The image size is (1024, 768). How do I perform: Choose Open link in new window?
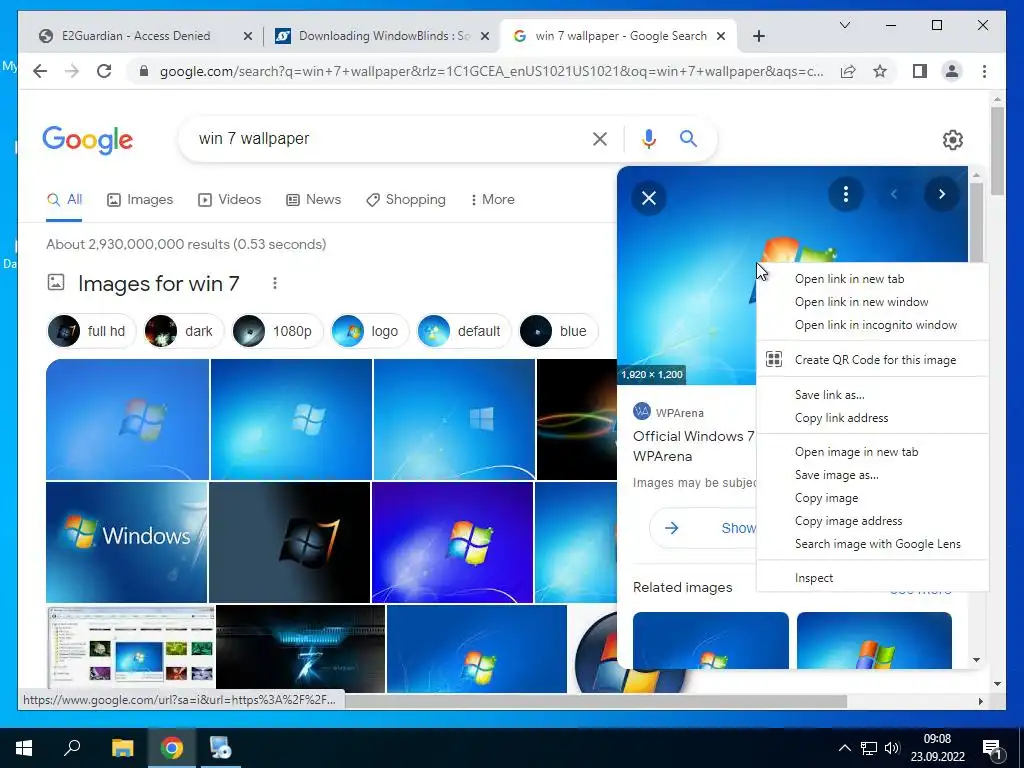pos(872,302)
